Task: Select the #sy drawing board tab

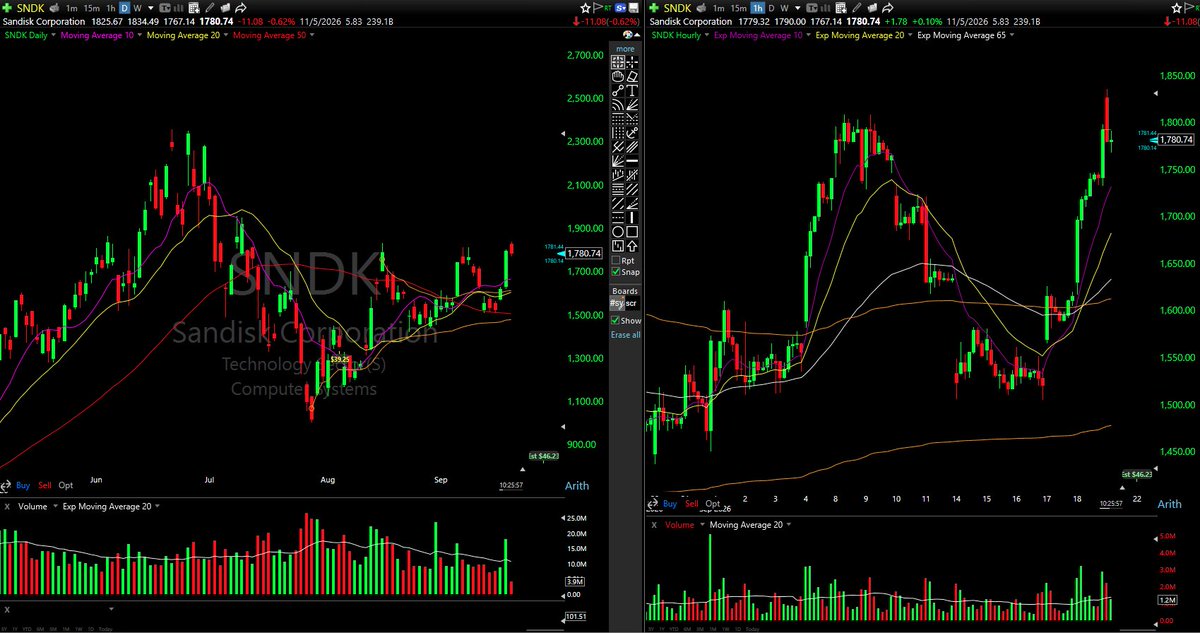Action: coord(617,302)
